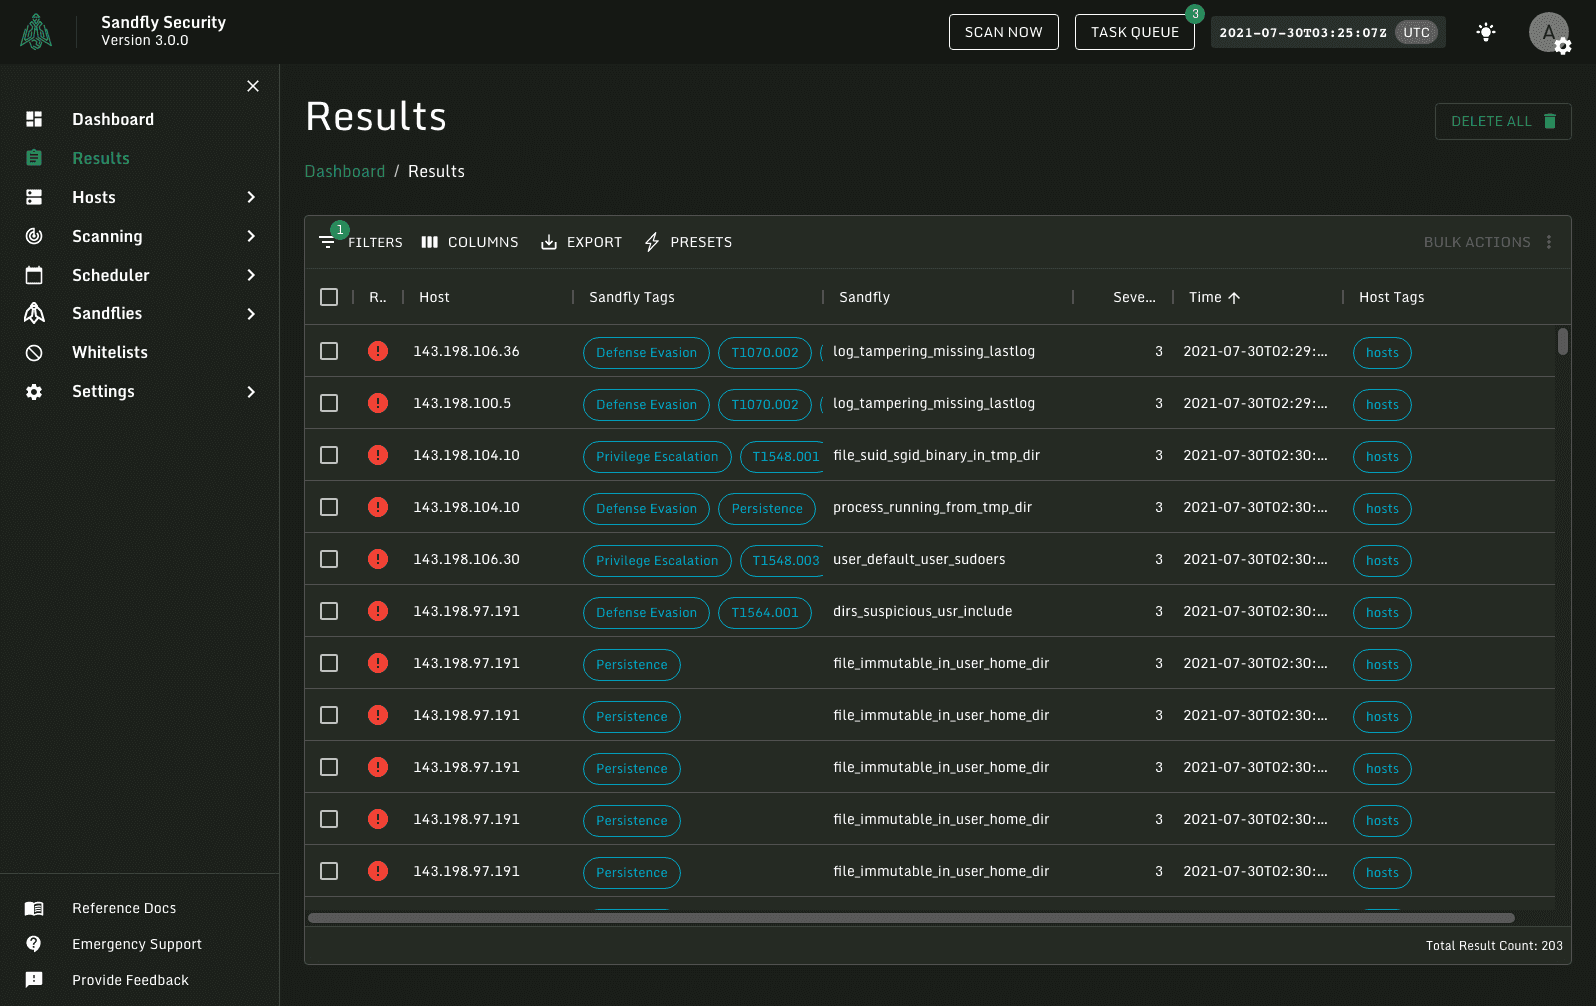Open Bulk Actions three-dot menu
The image size is (1596, 1006).
tap(1549, 242)
